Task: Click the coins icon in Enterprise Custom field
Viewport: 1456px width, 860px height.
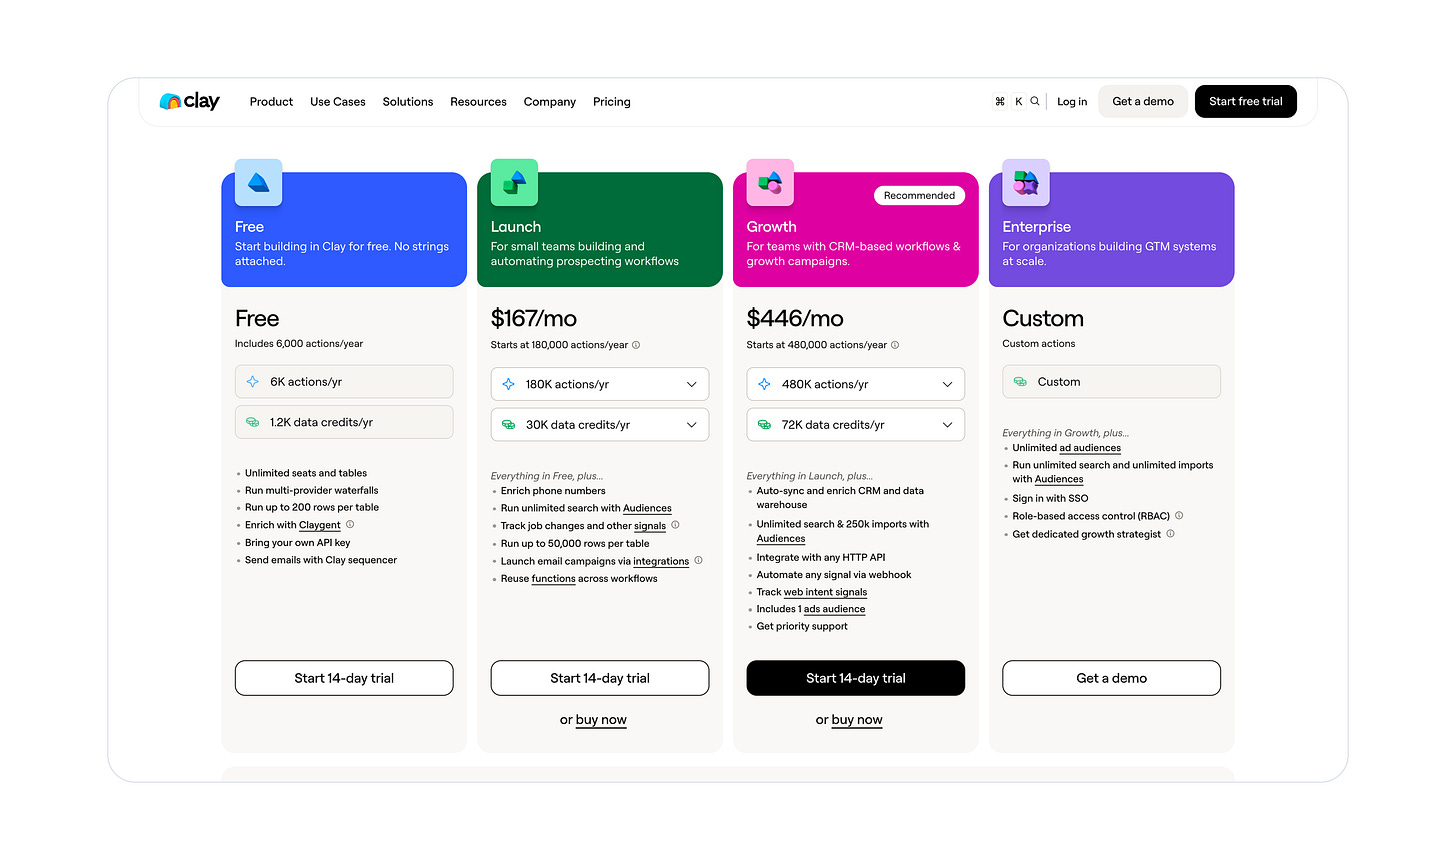Action: [1020, 382]
